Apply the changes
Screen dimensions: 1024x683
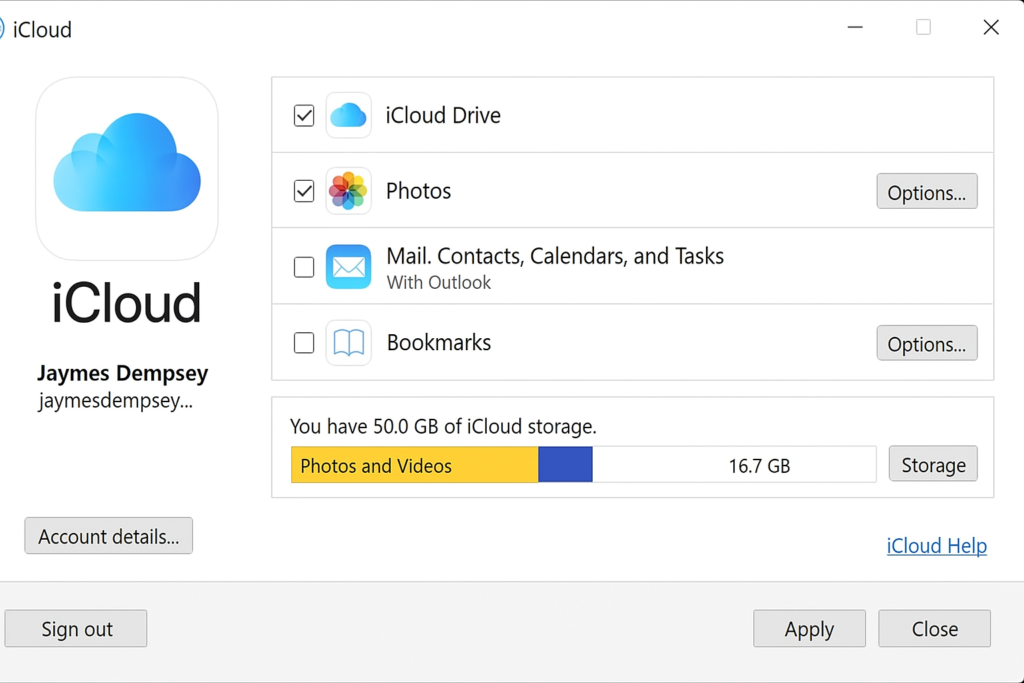tap(809, 629)
